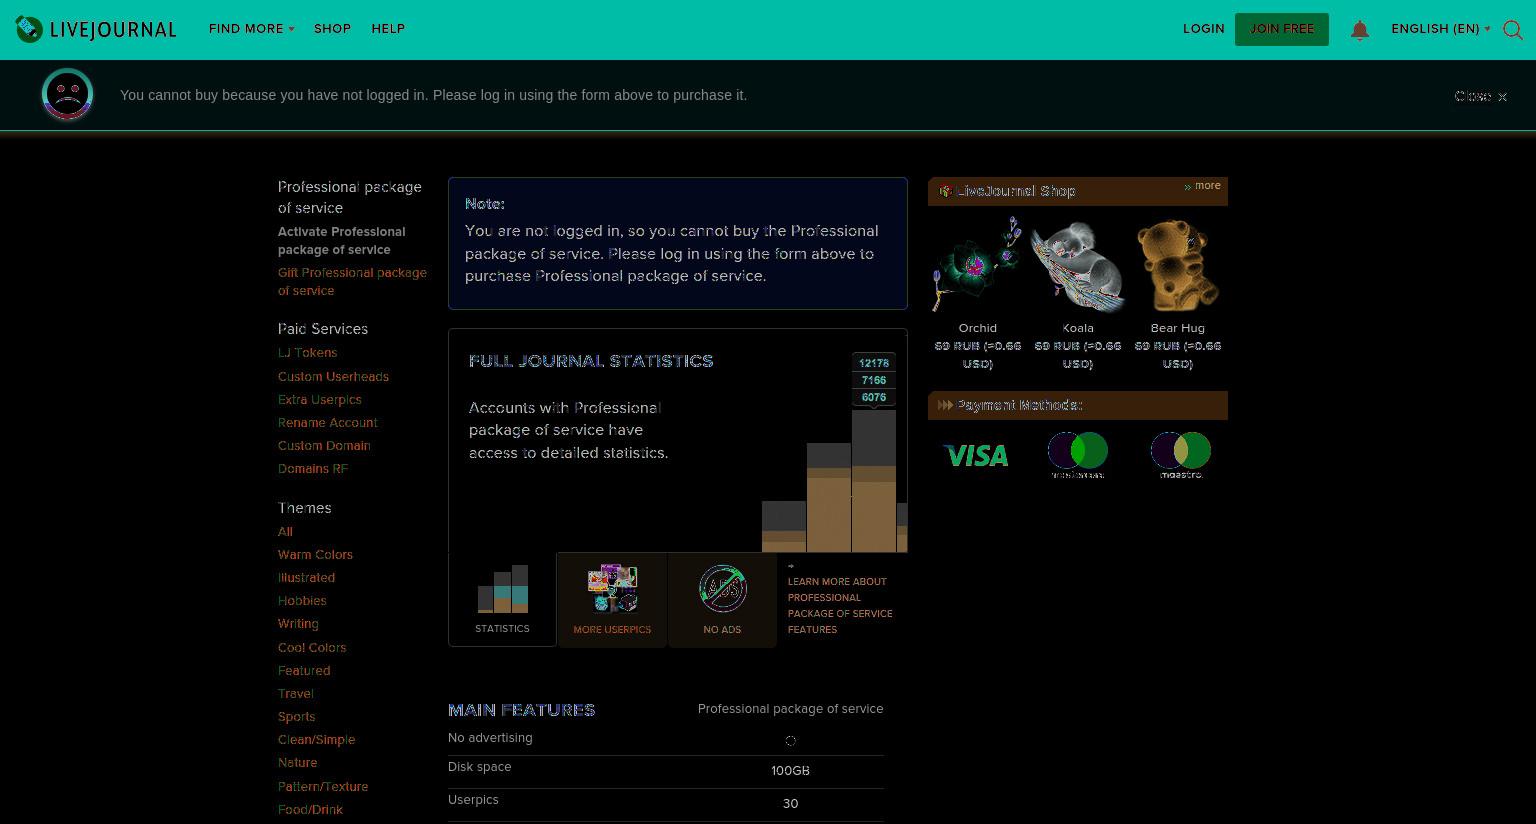Select the Hobbies theme category
This screenshot has height=824, width=1536.
(302, 601)
